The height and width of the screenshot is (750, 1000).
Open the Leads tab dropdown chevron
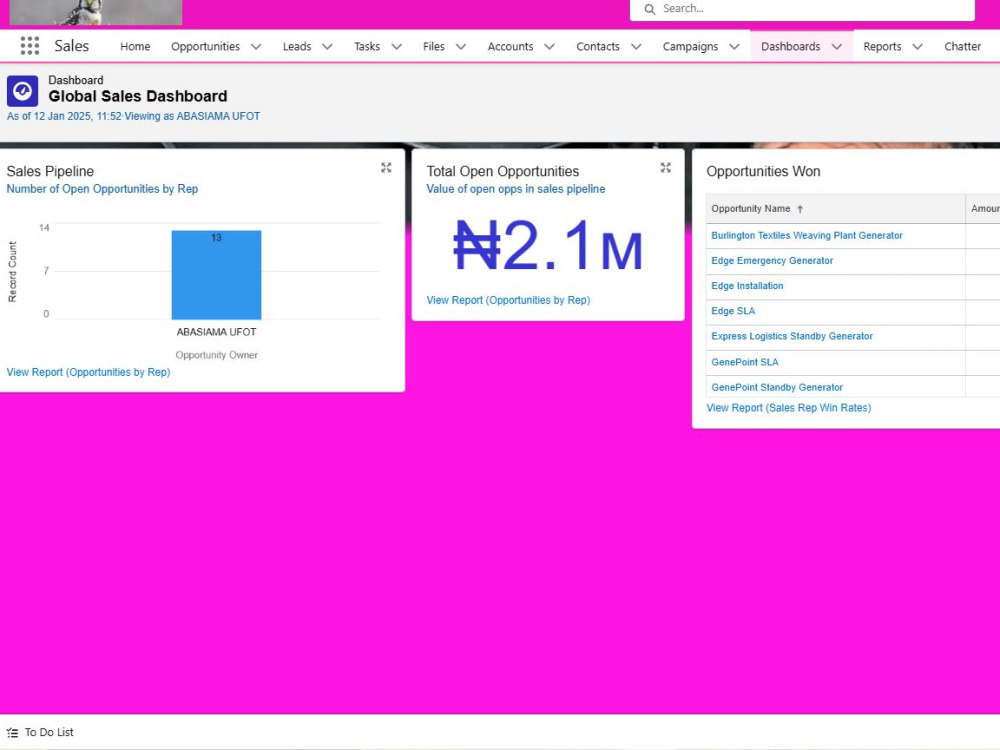[x=327, y=47]
